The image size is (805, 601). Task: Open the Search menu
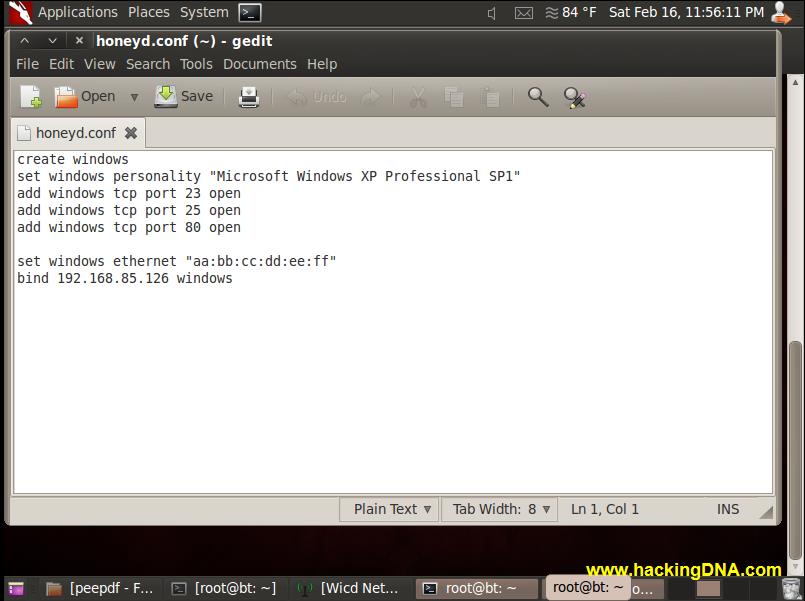148,64
